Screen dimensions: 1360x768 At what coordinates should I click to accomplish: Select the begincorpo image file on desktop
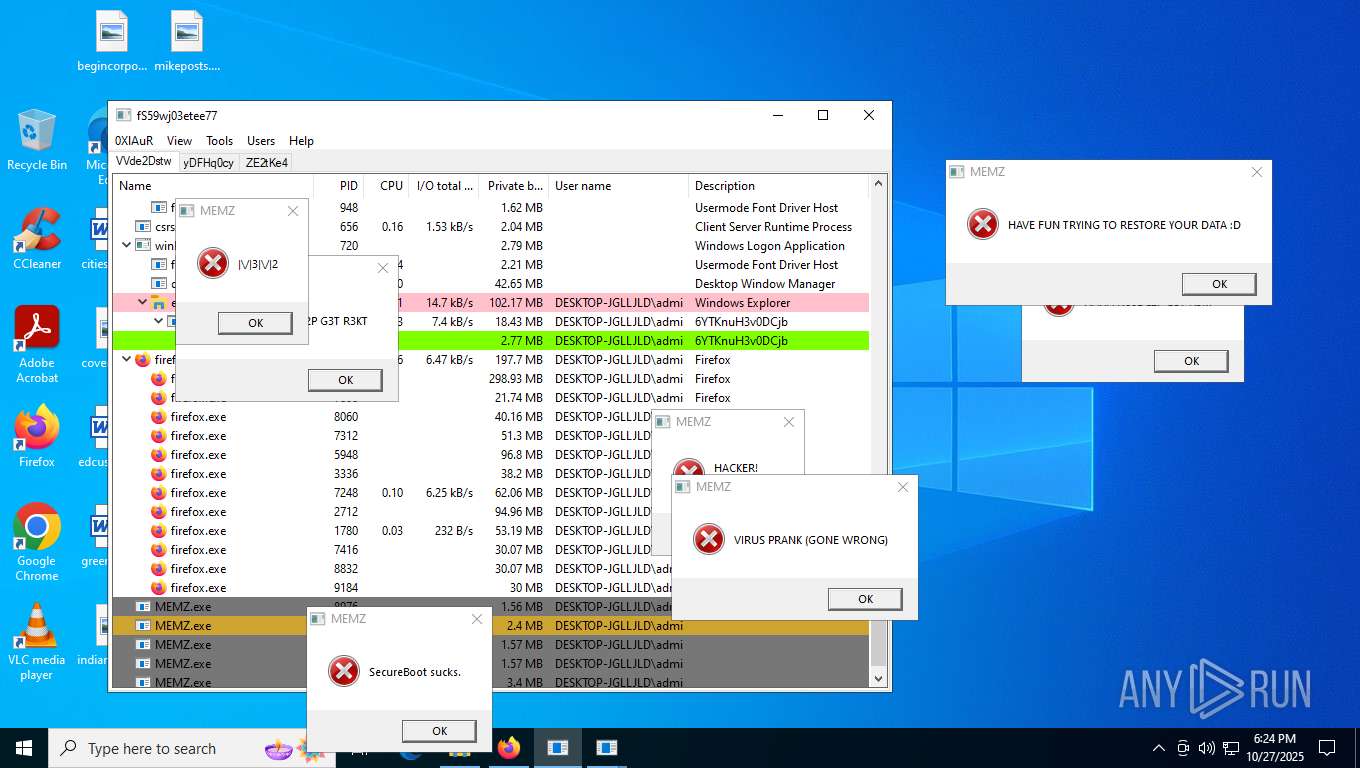pyautogui.click(x=112, y=42)
